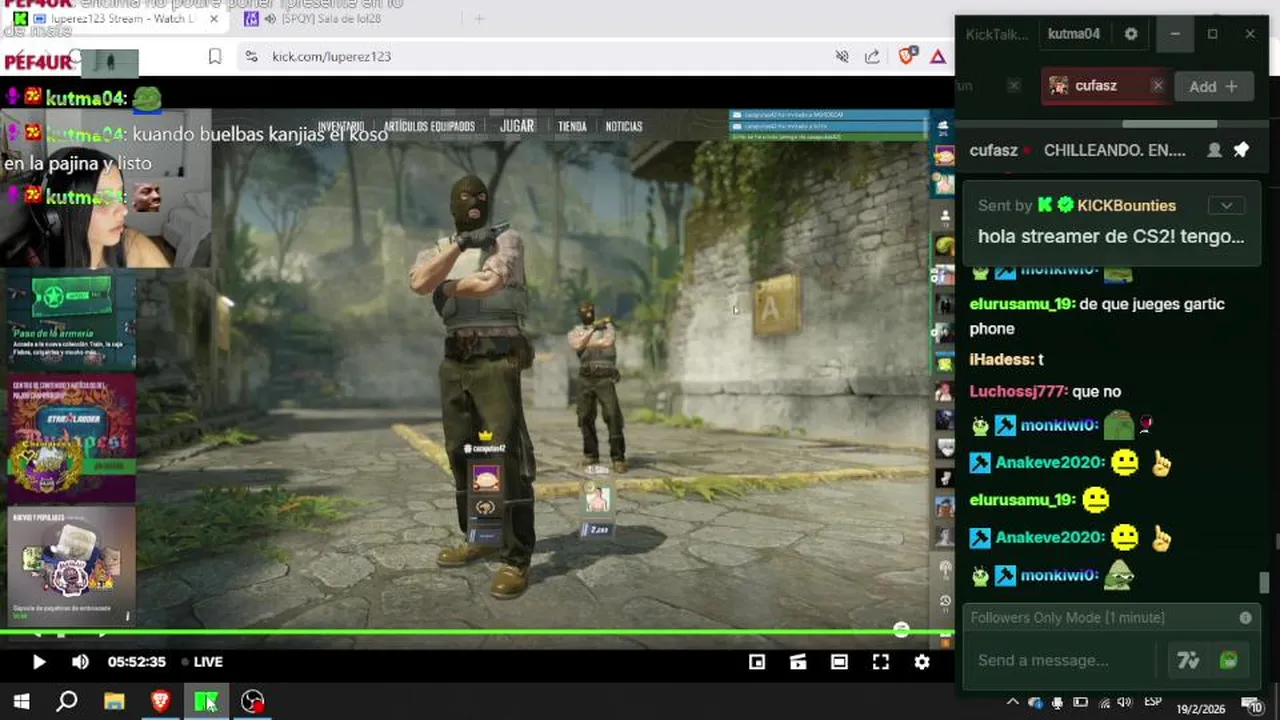Enter fullscreen on the stream player
Image resolution: width=1280 pixels, height=720 pixels.
[880, 662]
